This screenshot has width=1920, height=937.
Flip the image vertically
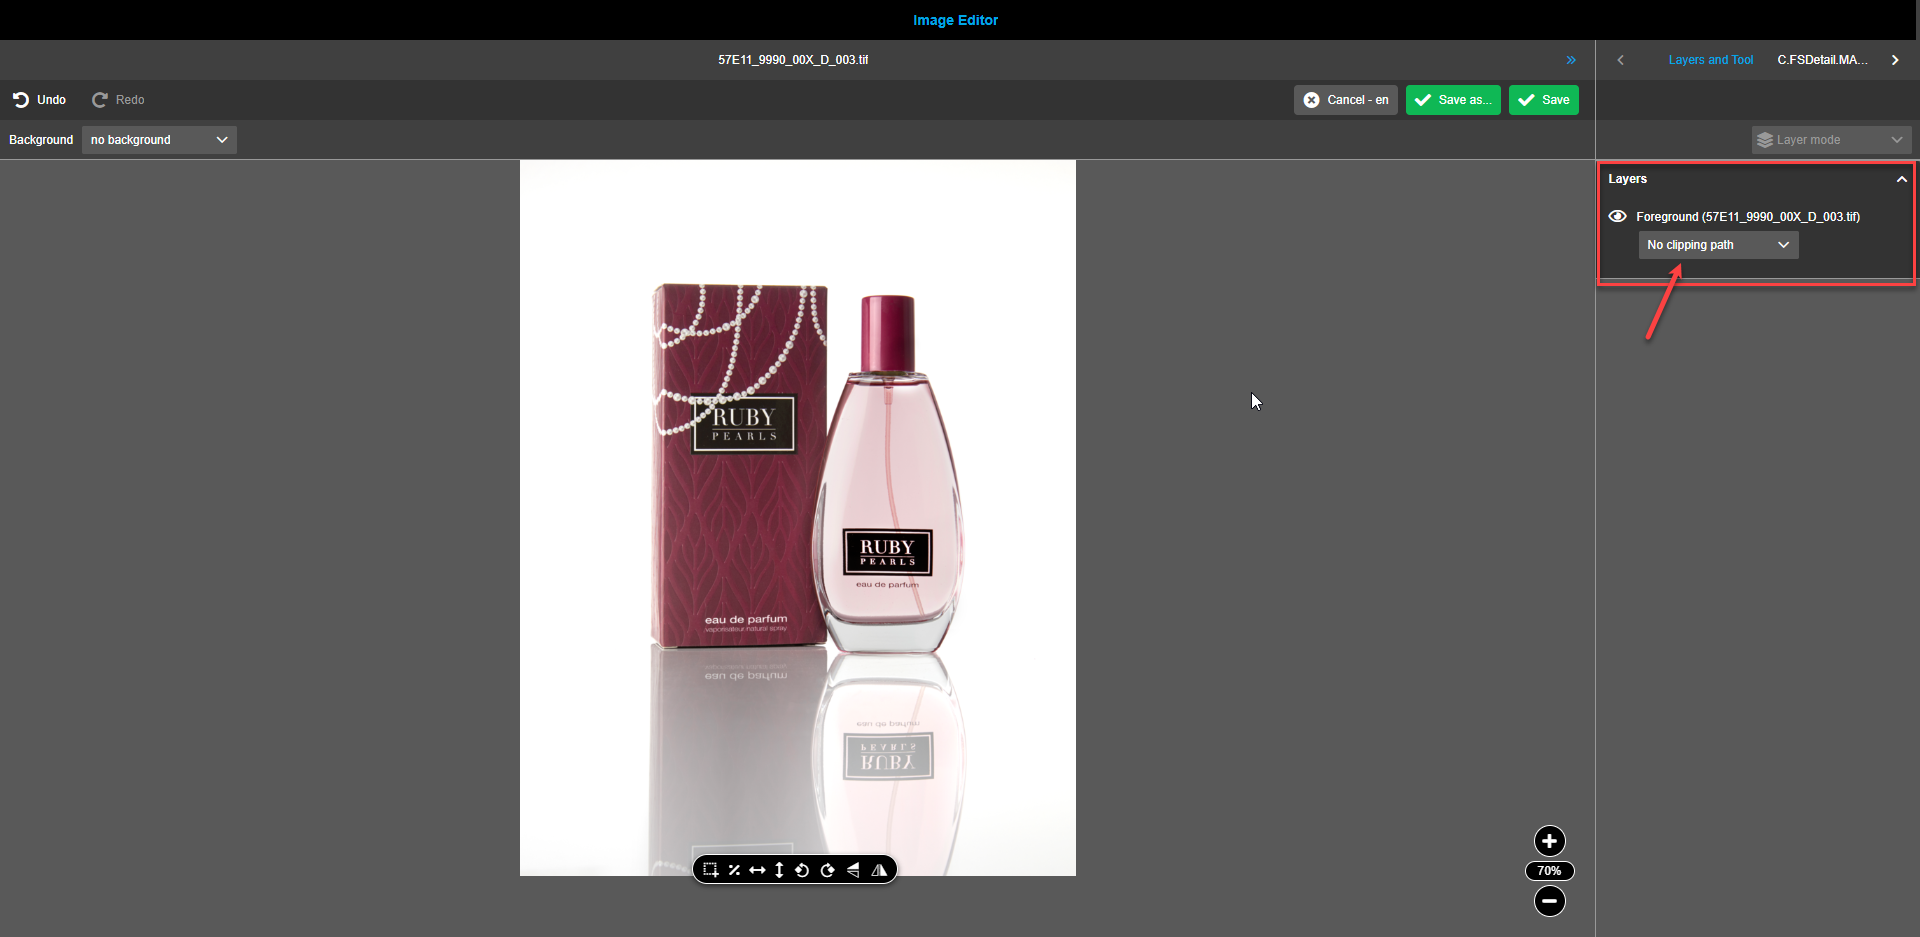(853, 869)
